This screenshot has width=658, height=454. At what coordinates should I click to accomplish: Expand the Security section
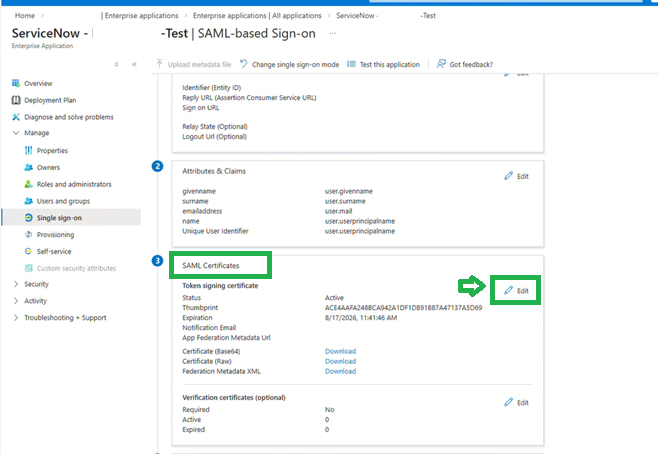pyautogui.click(x=16, y=284)
